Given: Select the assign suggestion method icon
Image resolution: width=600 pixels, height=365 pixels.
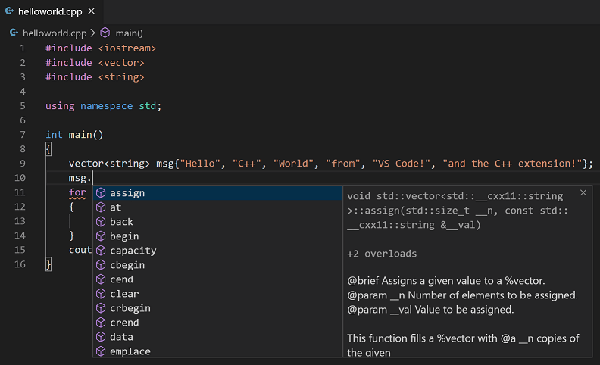Looking at the screenshot, I should [101, 193].
